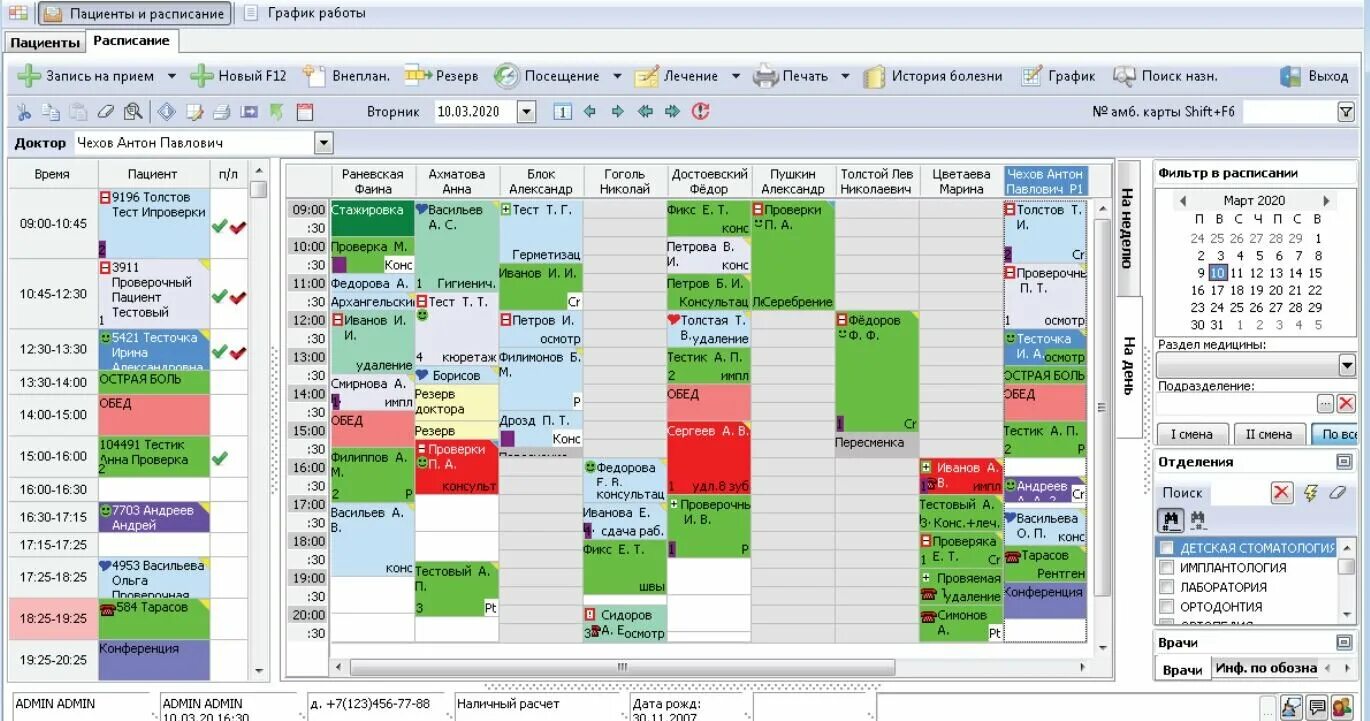Viewport: 1370px width, 721px height.
Task: Go to next day with single right arrow
Action: [617, 112]
